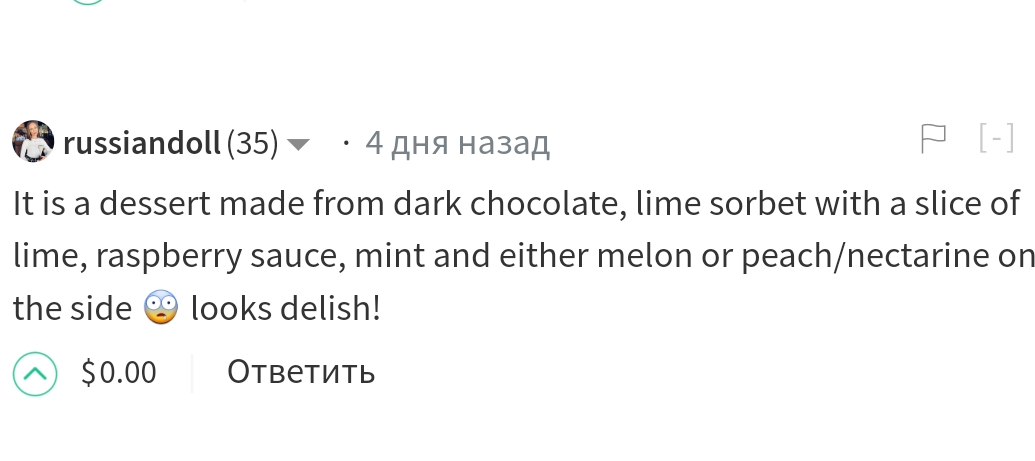Click the Ответить reply link
The image size is (1035, 461).
click(301, 373)
